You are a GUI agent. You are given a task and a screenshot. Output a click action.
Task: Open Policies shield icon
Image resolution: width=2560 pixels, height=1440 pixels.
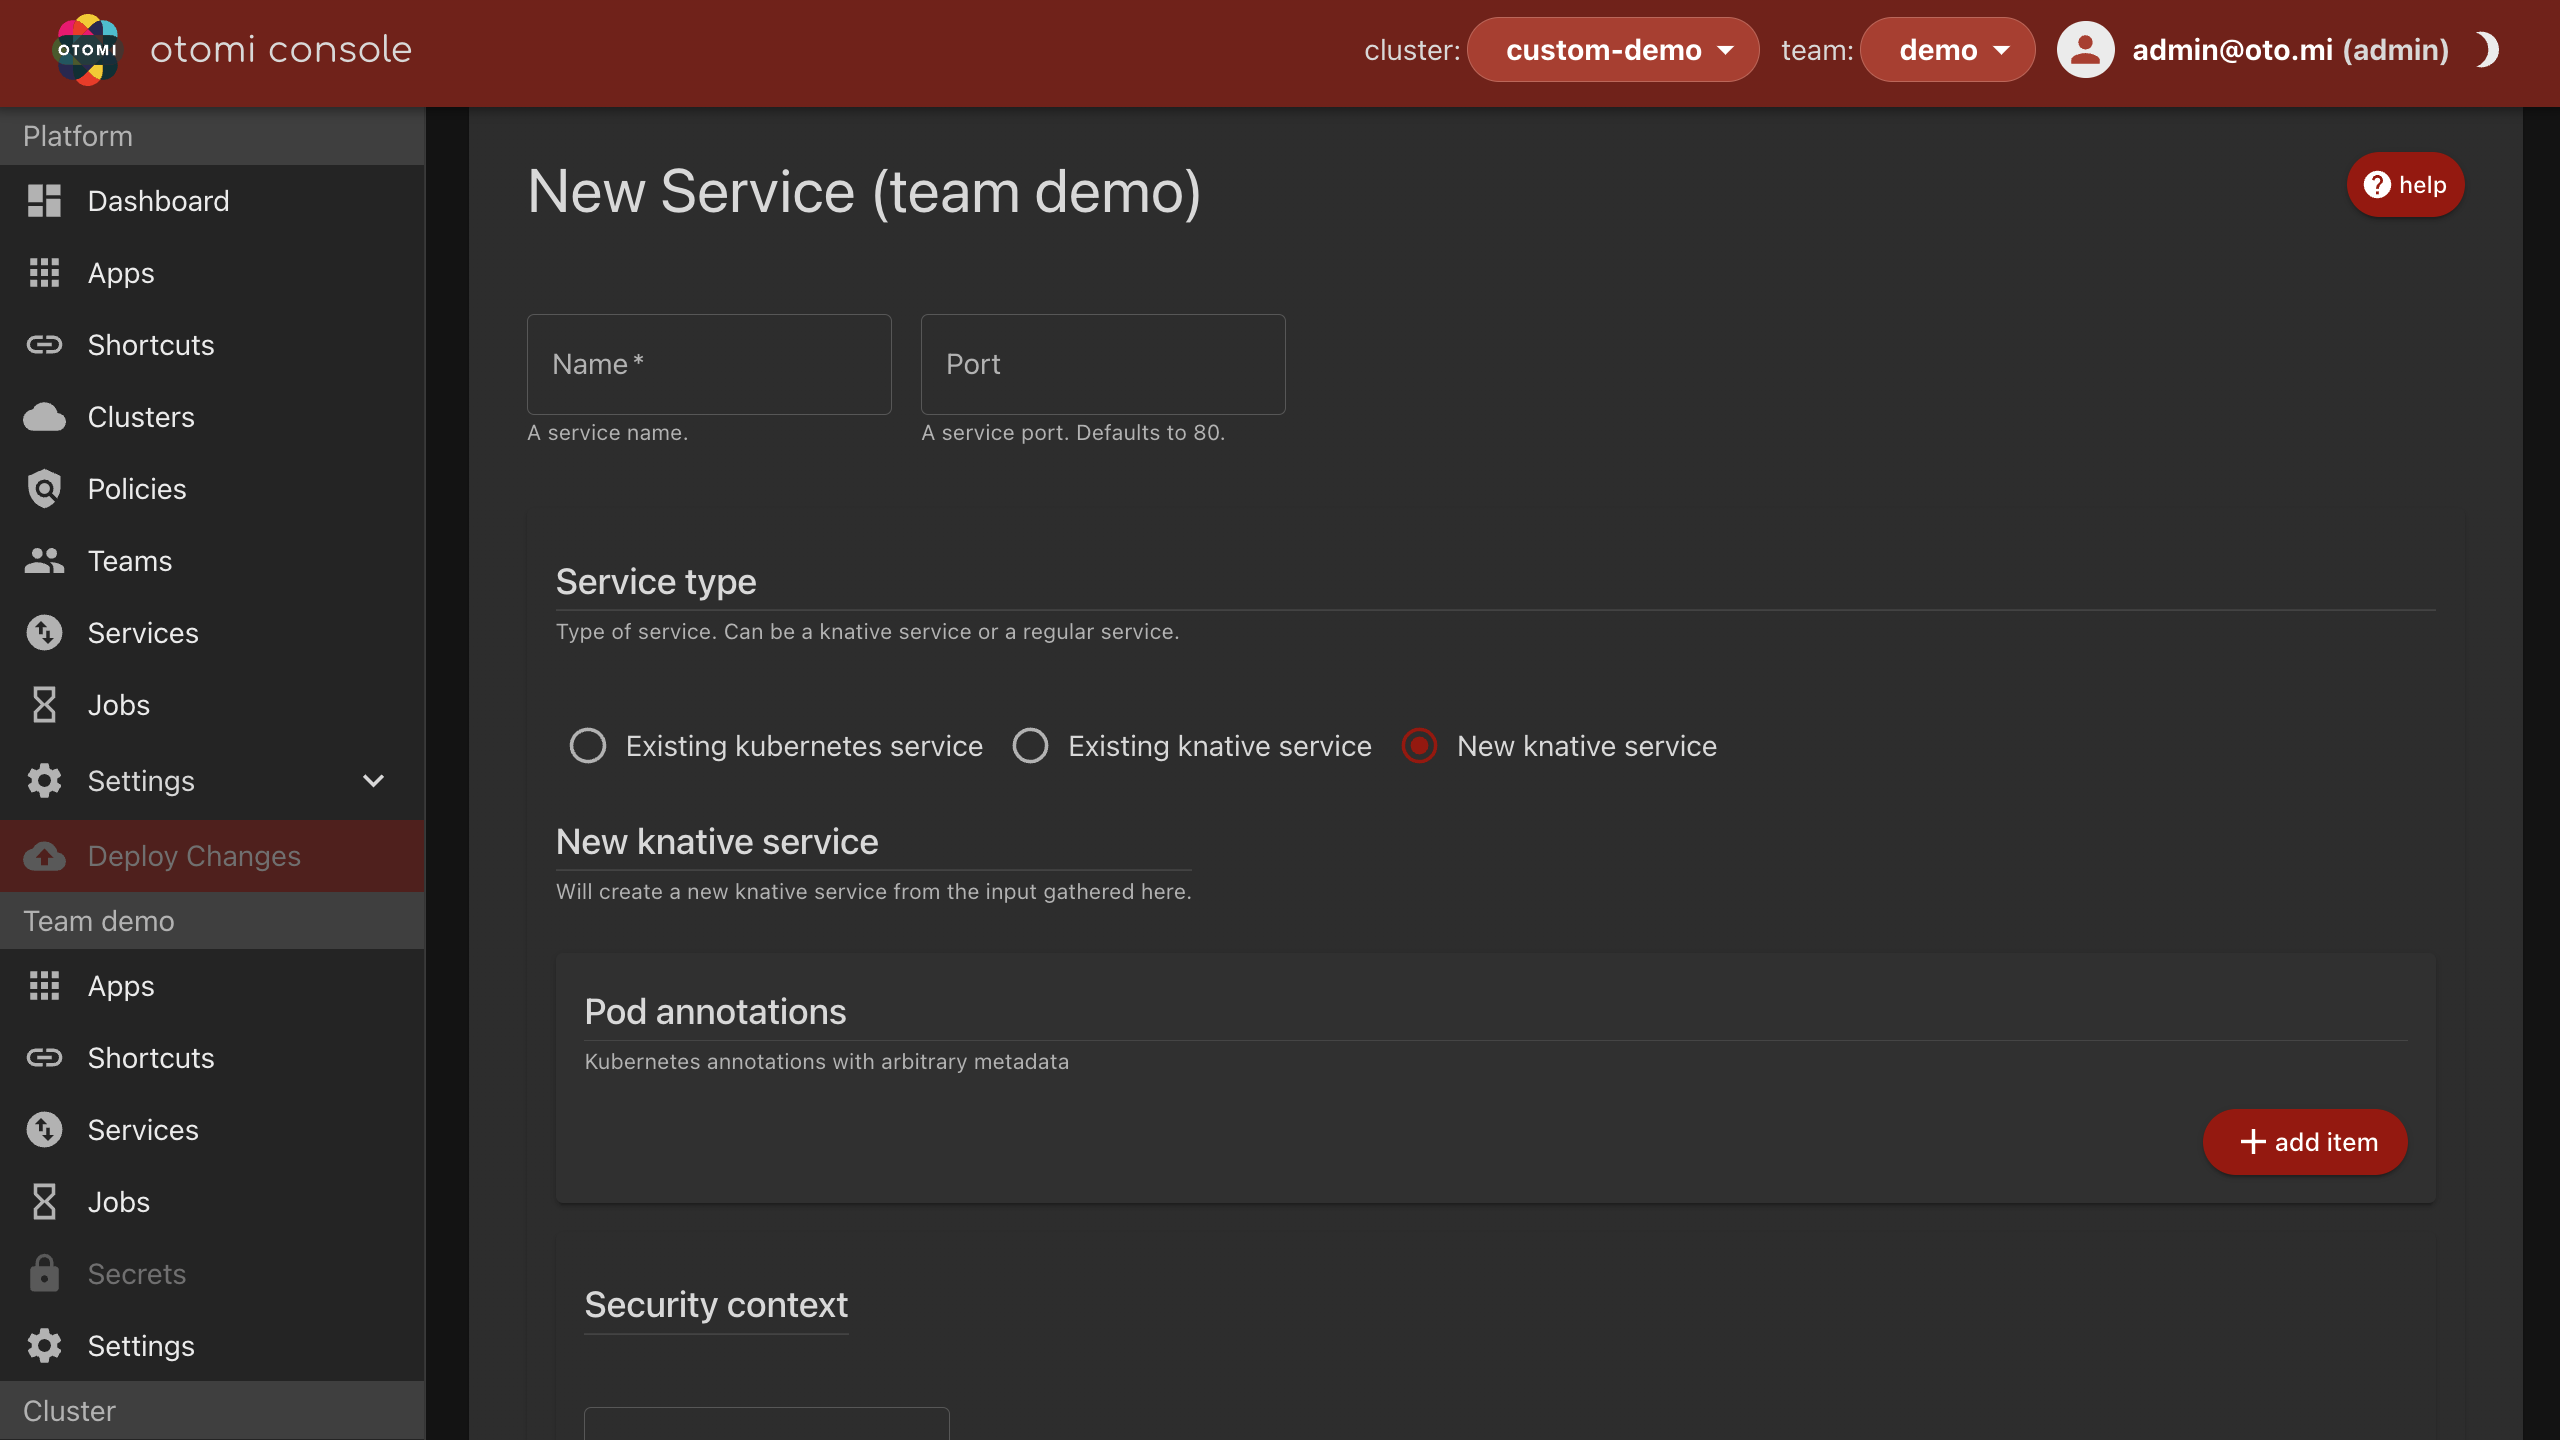click(44, 489)
